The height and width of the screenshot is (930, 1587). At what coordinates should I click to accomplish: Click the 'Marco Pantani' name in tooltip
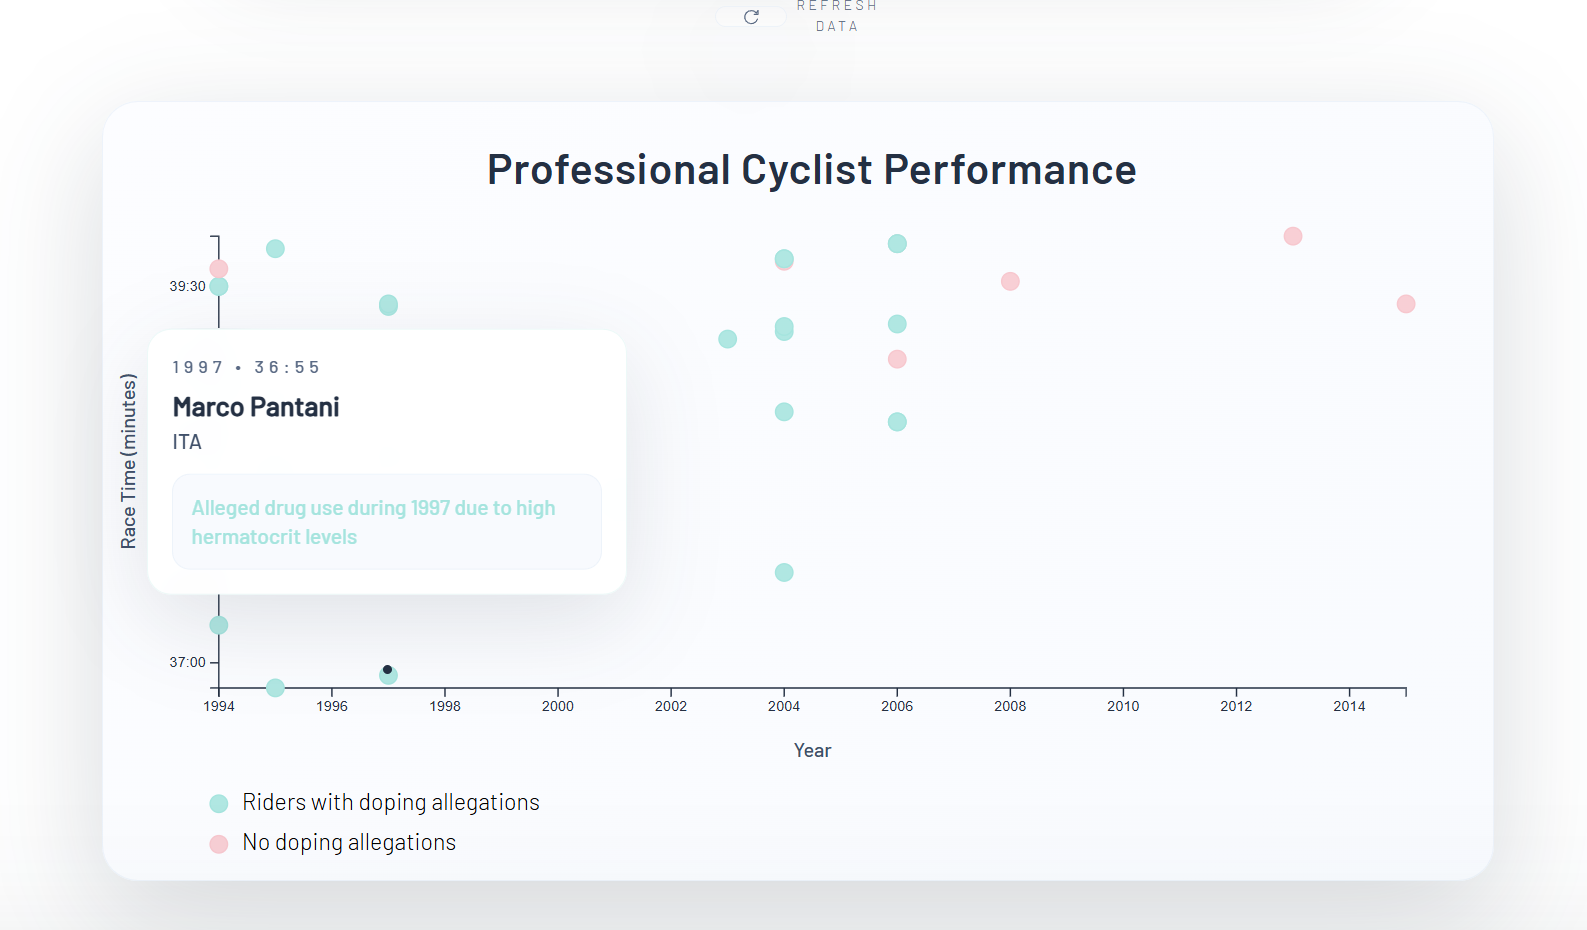click(256, 407)
